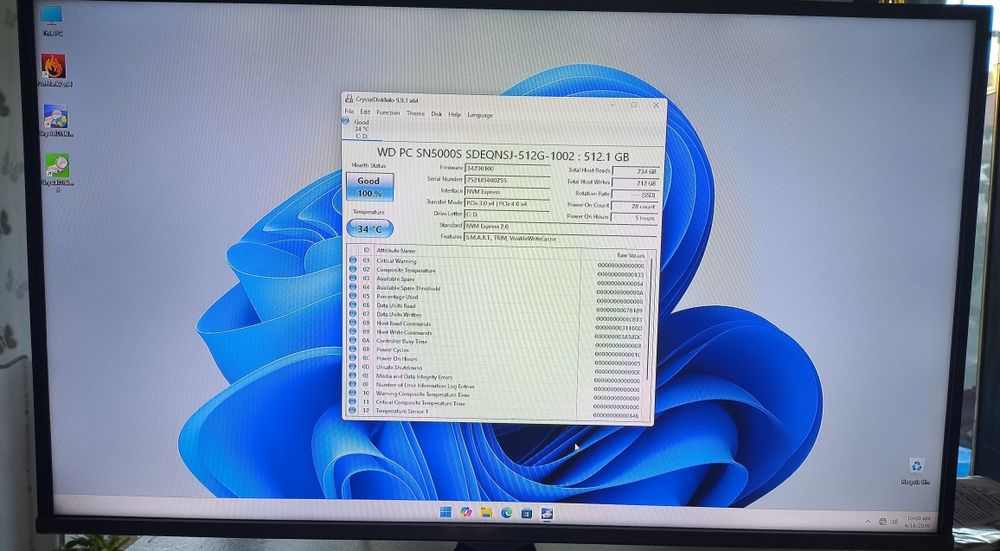Click the ID column header
Viewport: 1000px width, 551px height.
[366, 251]
